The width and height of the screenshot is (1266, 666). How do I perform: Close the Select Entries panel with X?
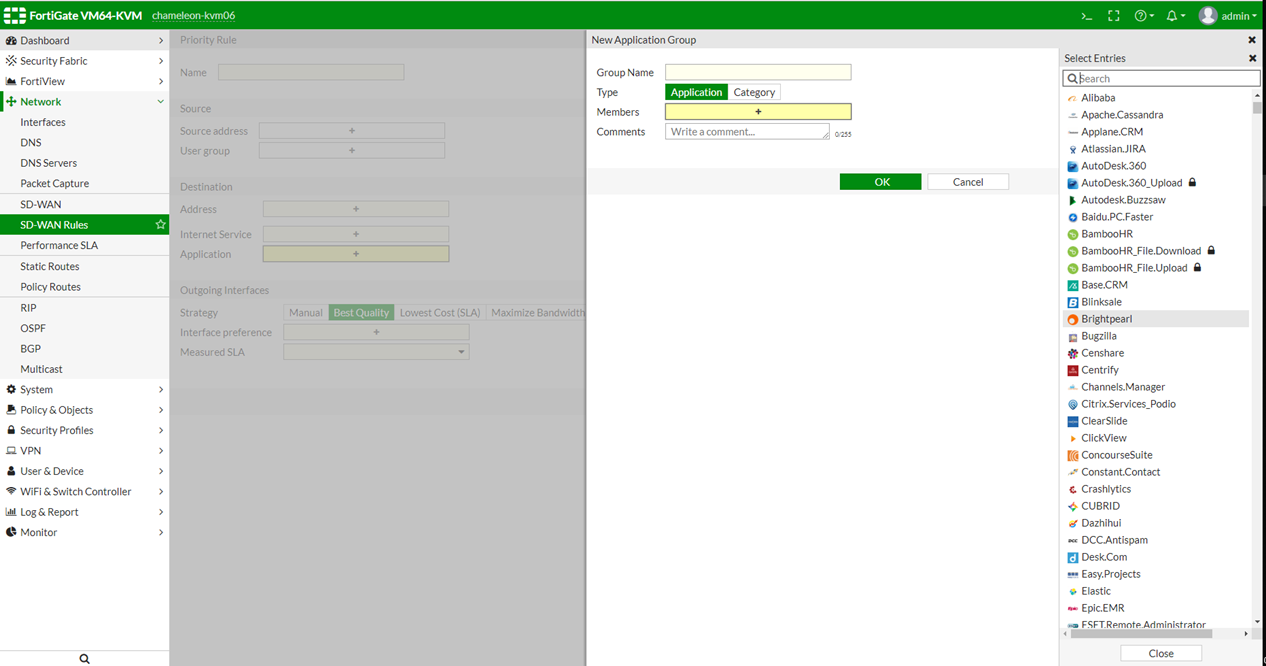[x=1252, y=58]
